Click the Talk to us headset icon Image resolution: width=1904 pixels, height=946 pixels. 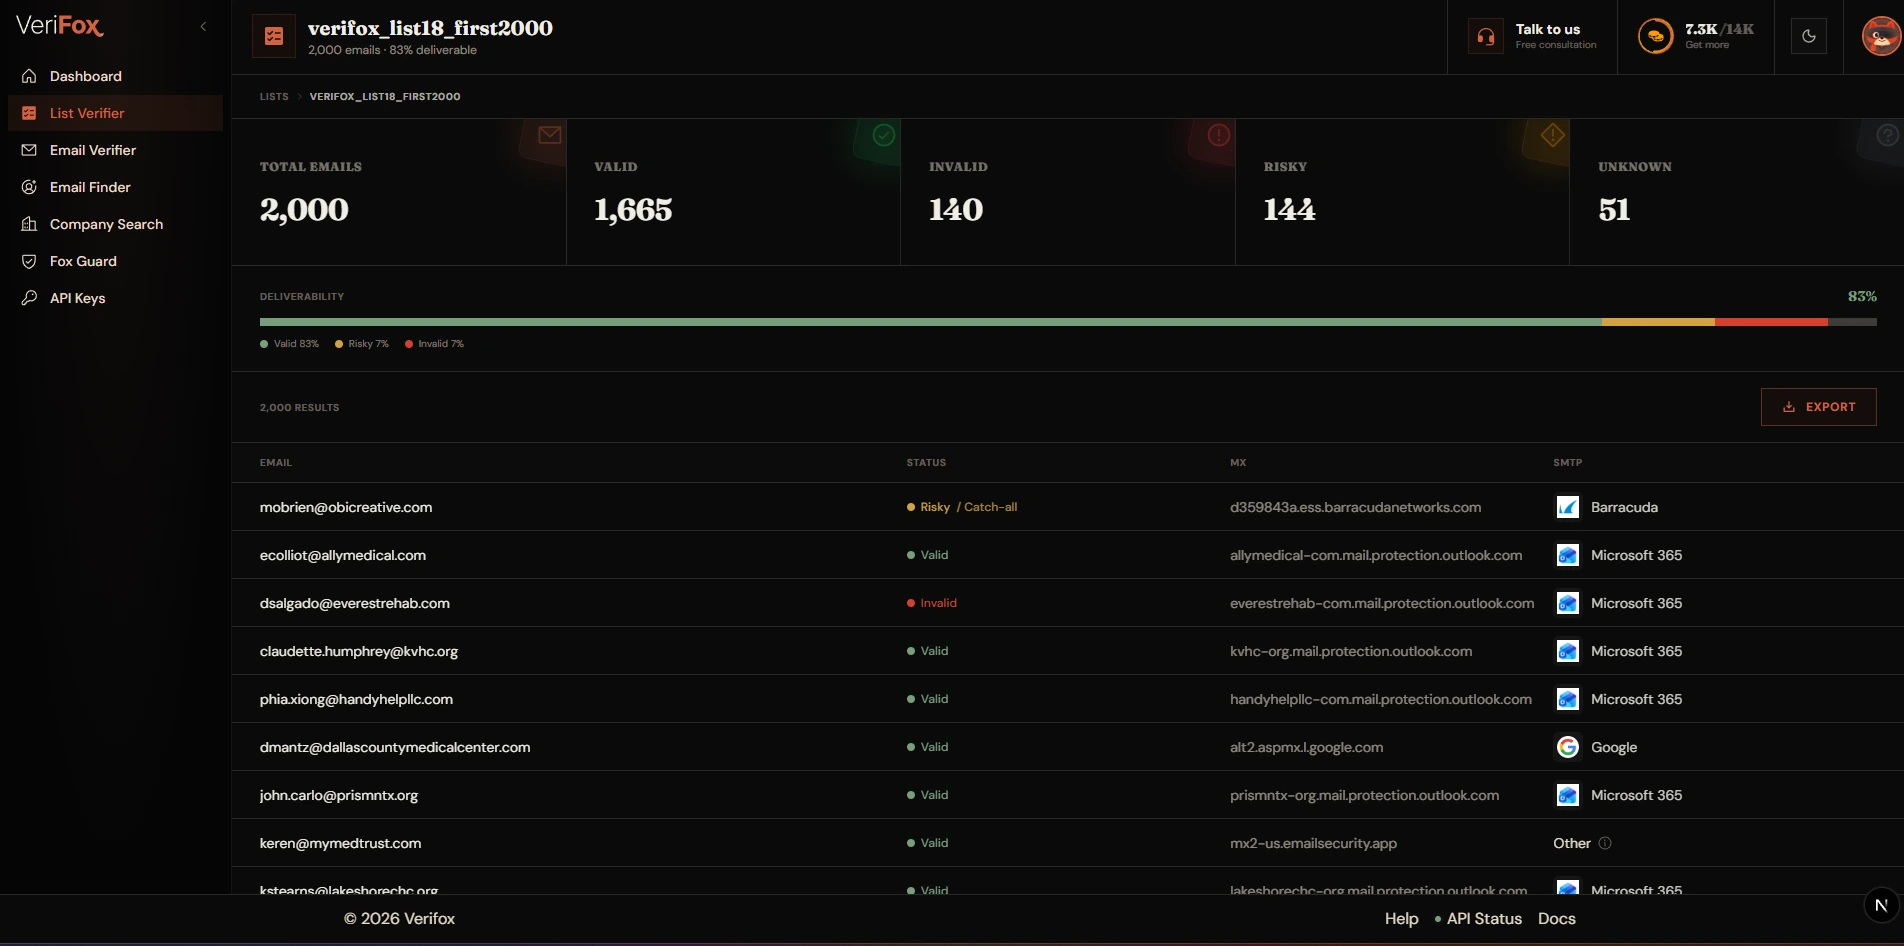(1486, 37)
